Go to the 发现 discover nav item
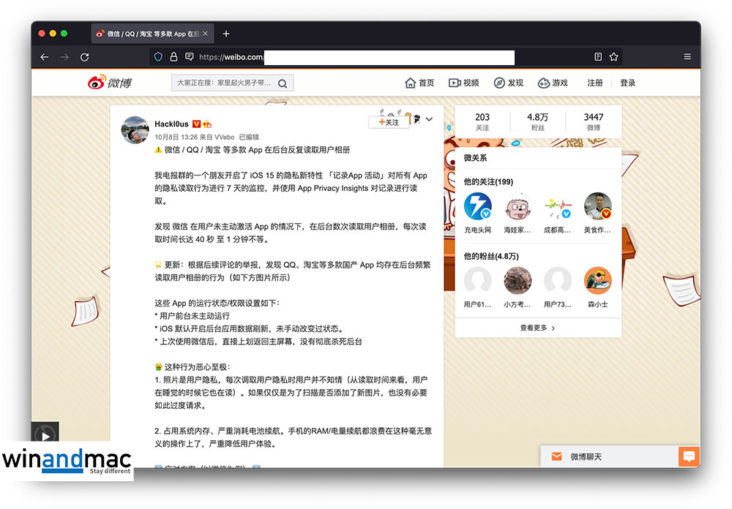Viewport: 732px width, 509px height. pos(508,83)
